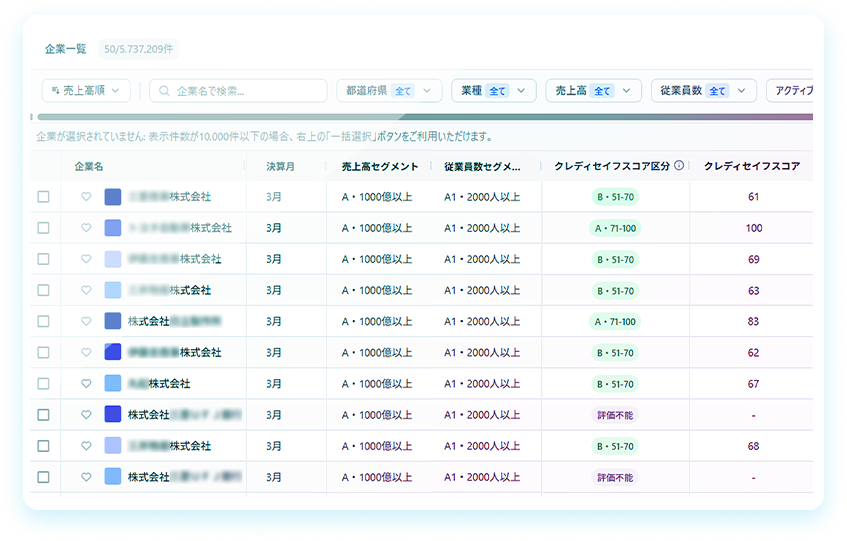Click the クレディセイフスコア区分 column header
This screenshot has width=847, height=541.
click(x=612, y=166)
